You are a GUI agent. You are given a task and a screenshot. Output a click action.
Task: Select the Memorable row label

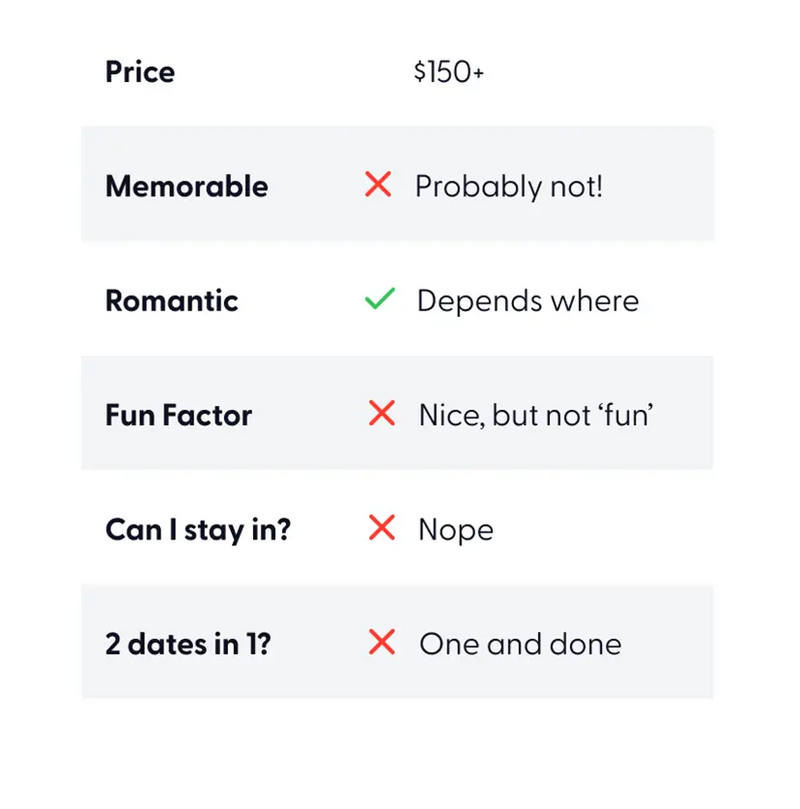[187, 186]
